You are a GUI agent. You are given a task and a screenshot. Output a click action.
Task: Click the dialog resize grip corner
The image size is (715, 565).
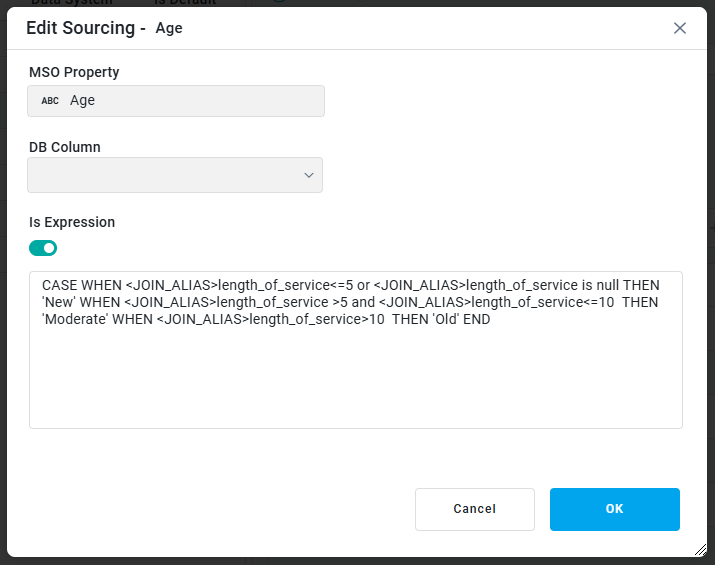699,549
